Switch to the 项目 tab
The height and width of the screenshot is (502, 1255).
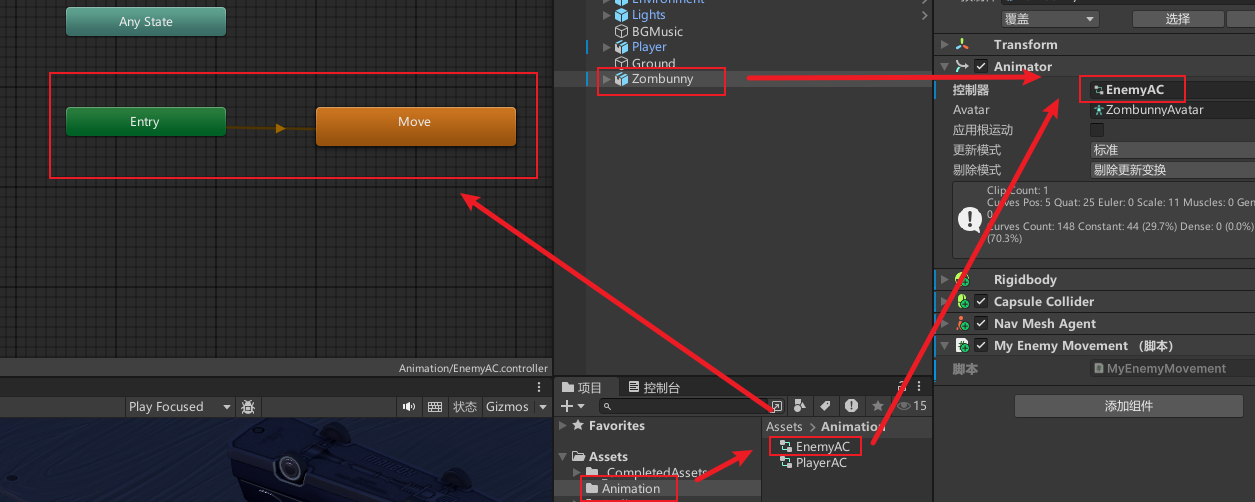[x=582, y=388]
